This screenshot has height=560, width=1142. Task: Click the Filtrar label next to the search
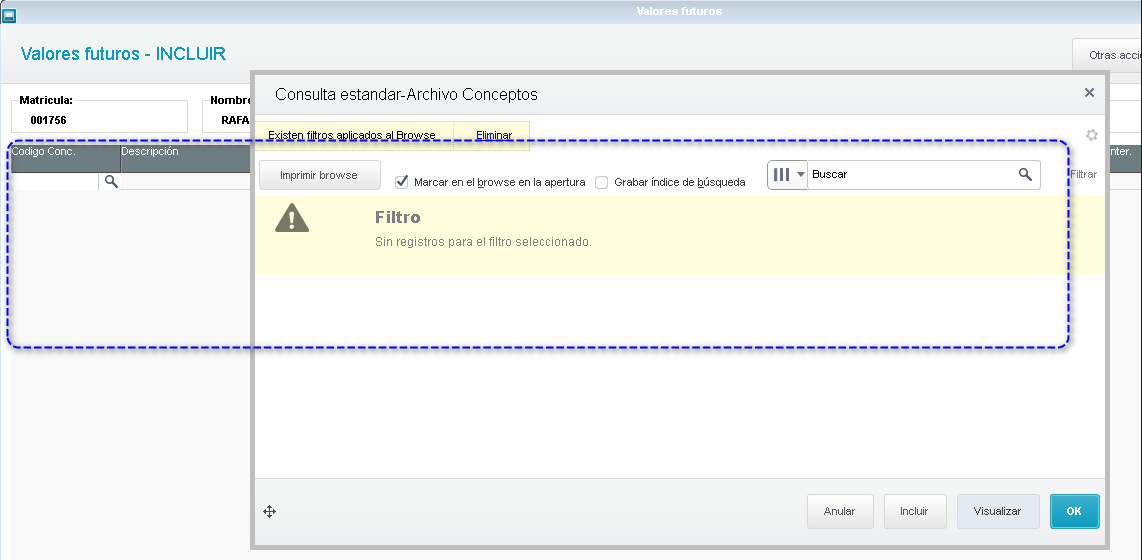1083,174
